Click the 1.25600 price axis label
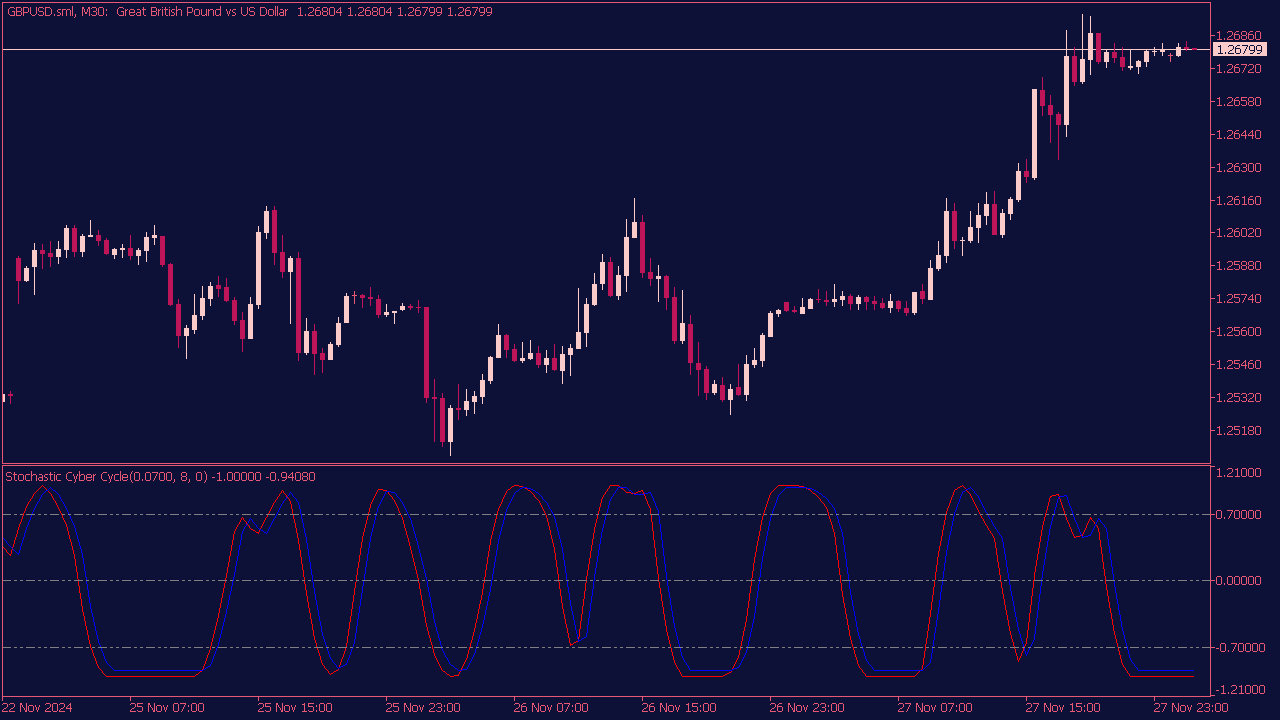 tap(1241, 332)
